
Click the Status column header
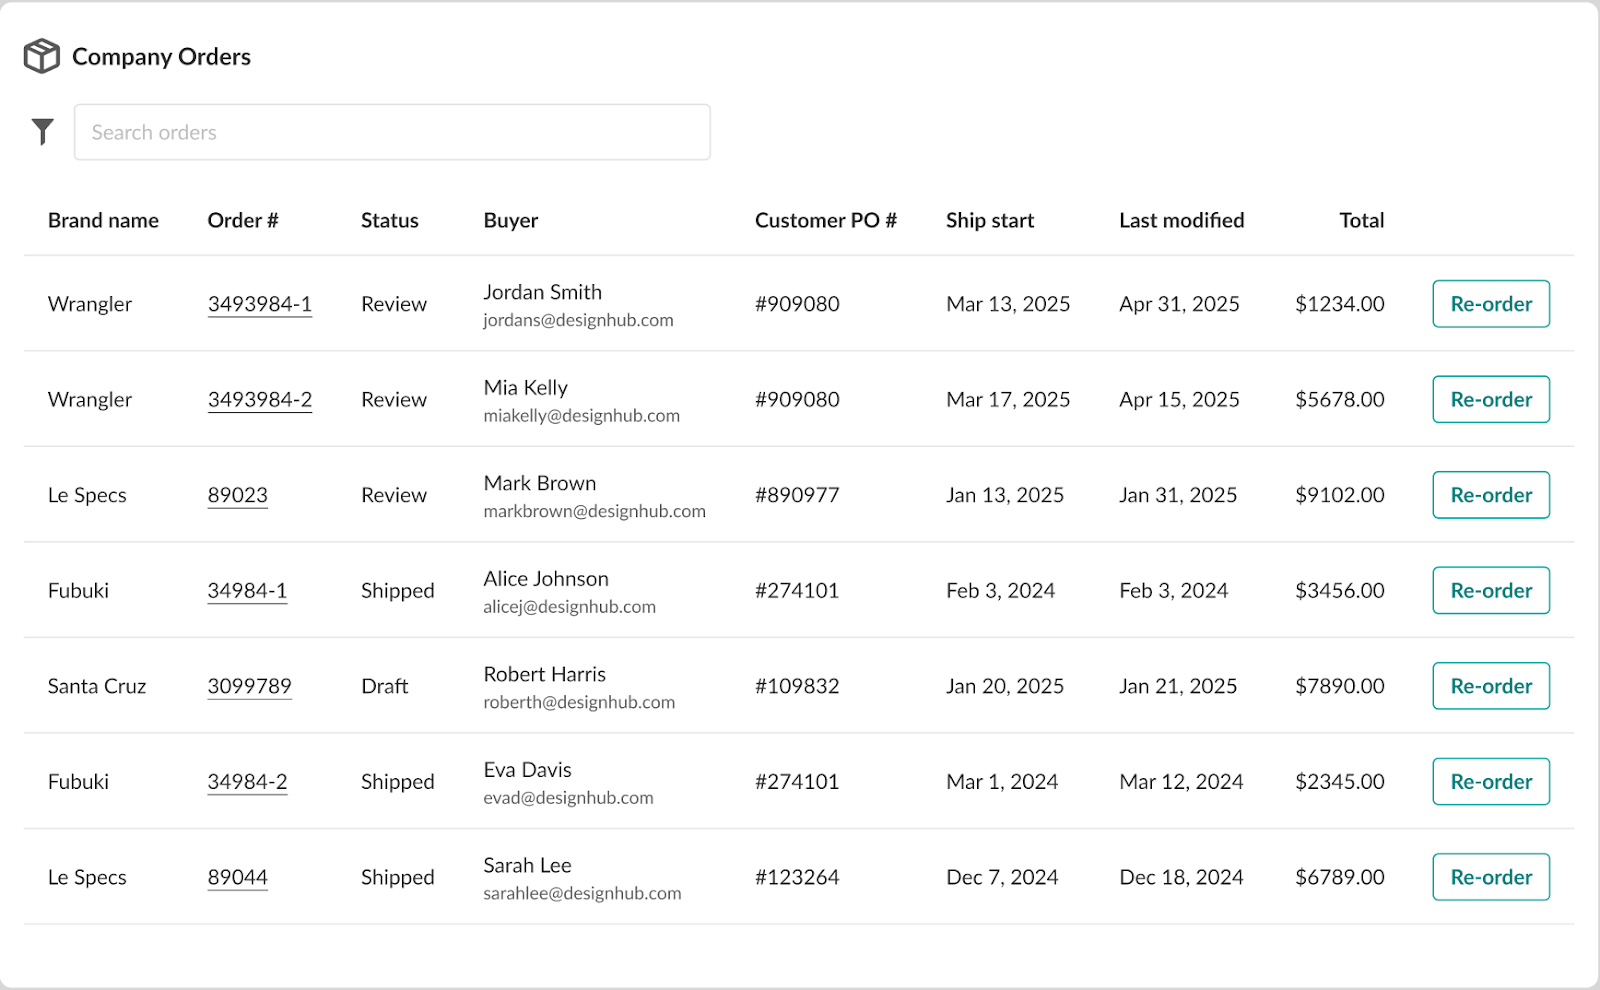click(389, 220)
